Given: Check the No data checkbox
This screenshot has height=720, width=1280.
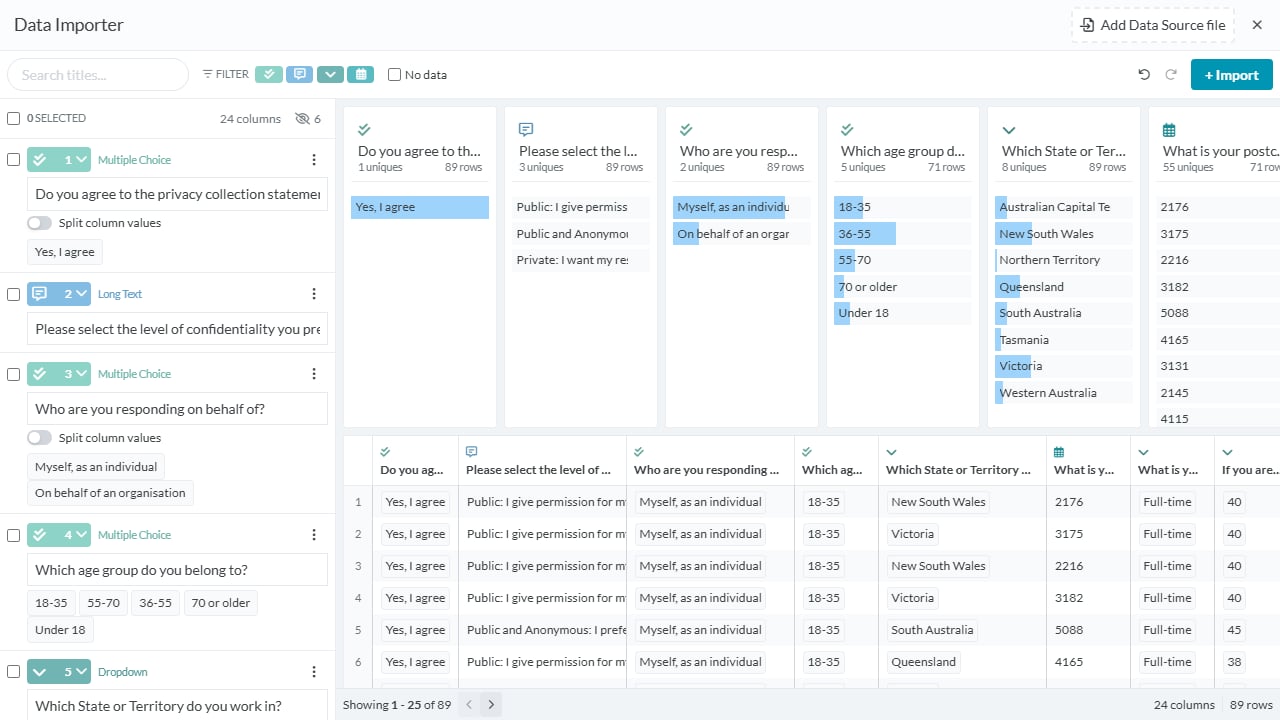Looking at the screenshot, I should [x=394, y=75].
